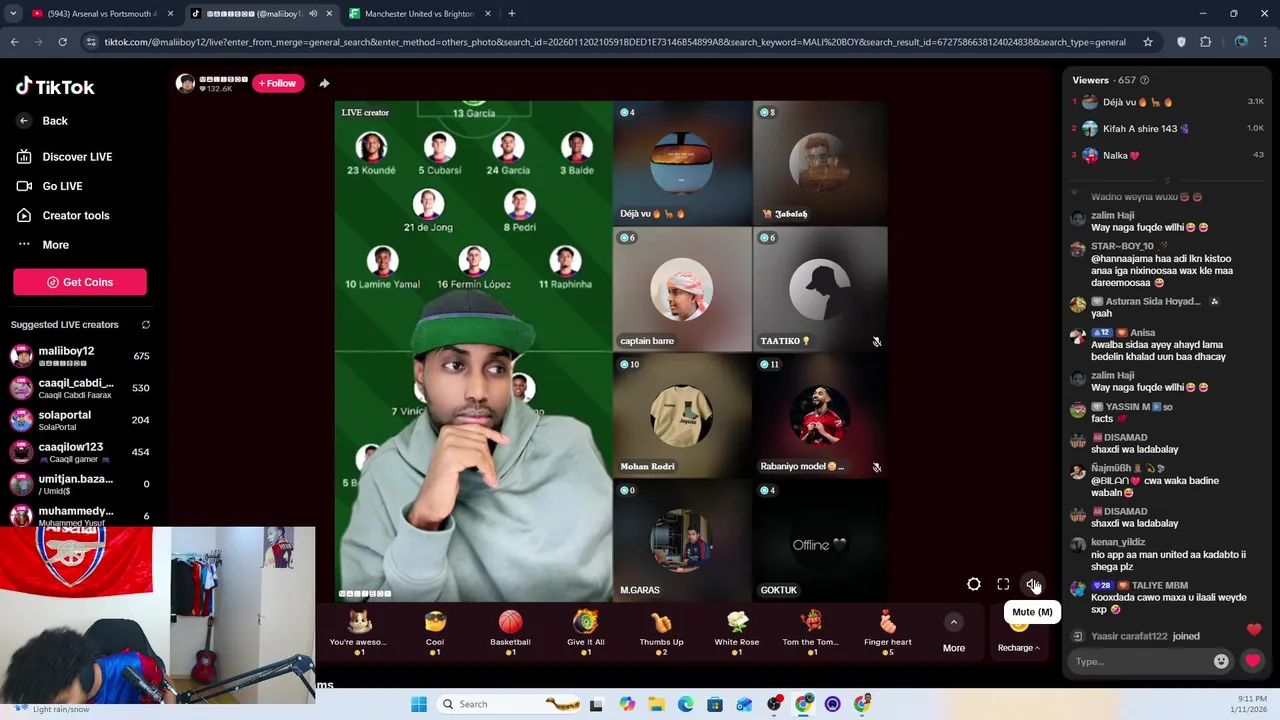Open Microsoft Edge from the taskbar

[686, 704]
